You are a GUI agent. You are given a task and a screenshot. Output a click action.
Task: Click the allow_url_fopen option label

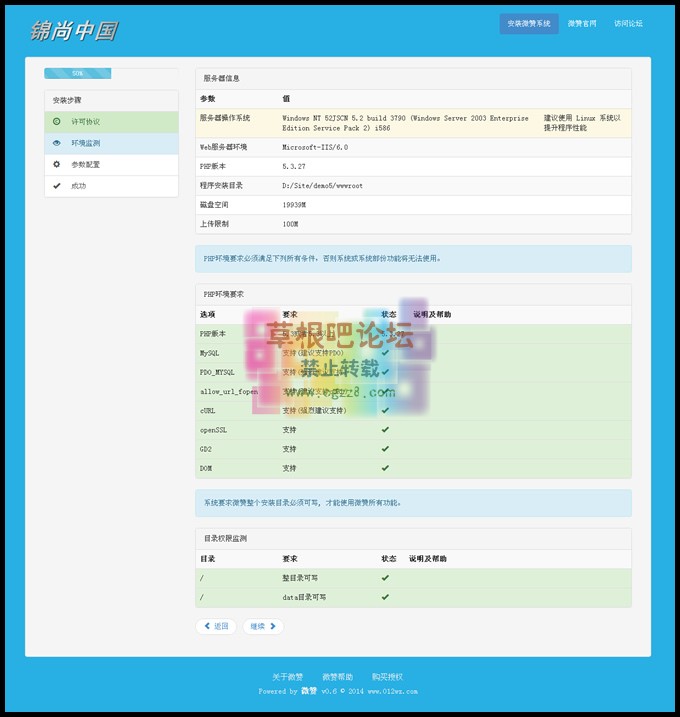tap(229, 391)
